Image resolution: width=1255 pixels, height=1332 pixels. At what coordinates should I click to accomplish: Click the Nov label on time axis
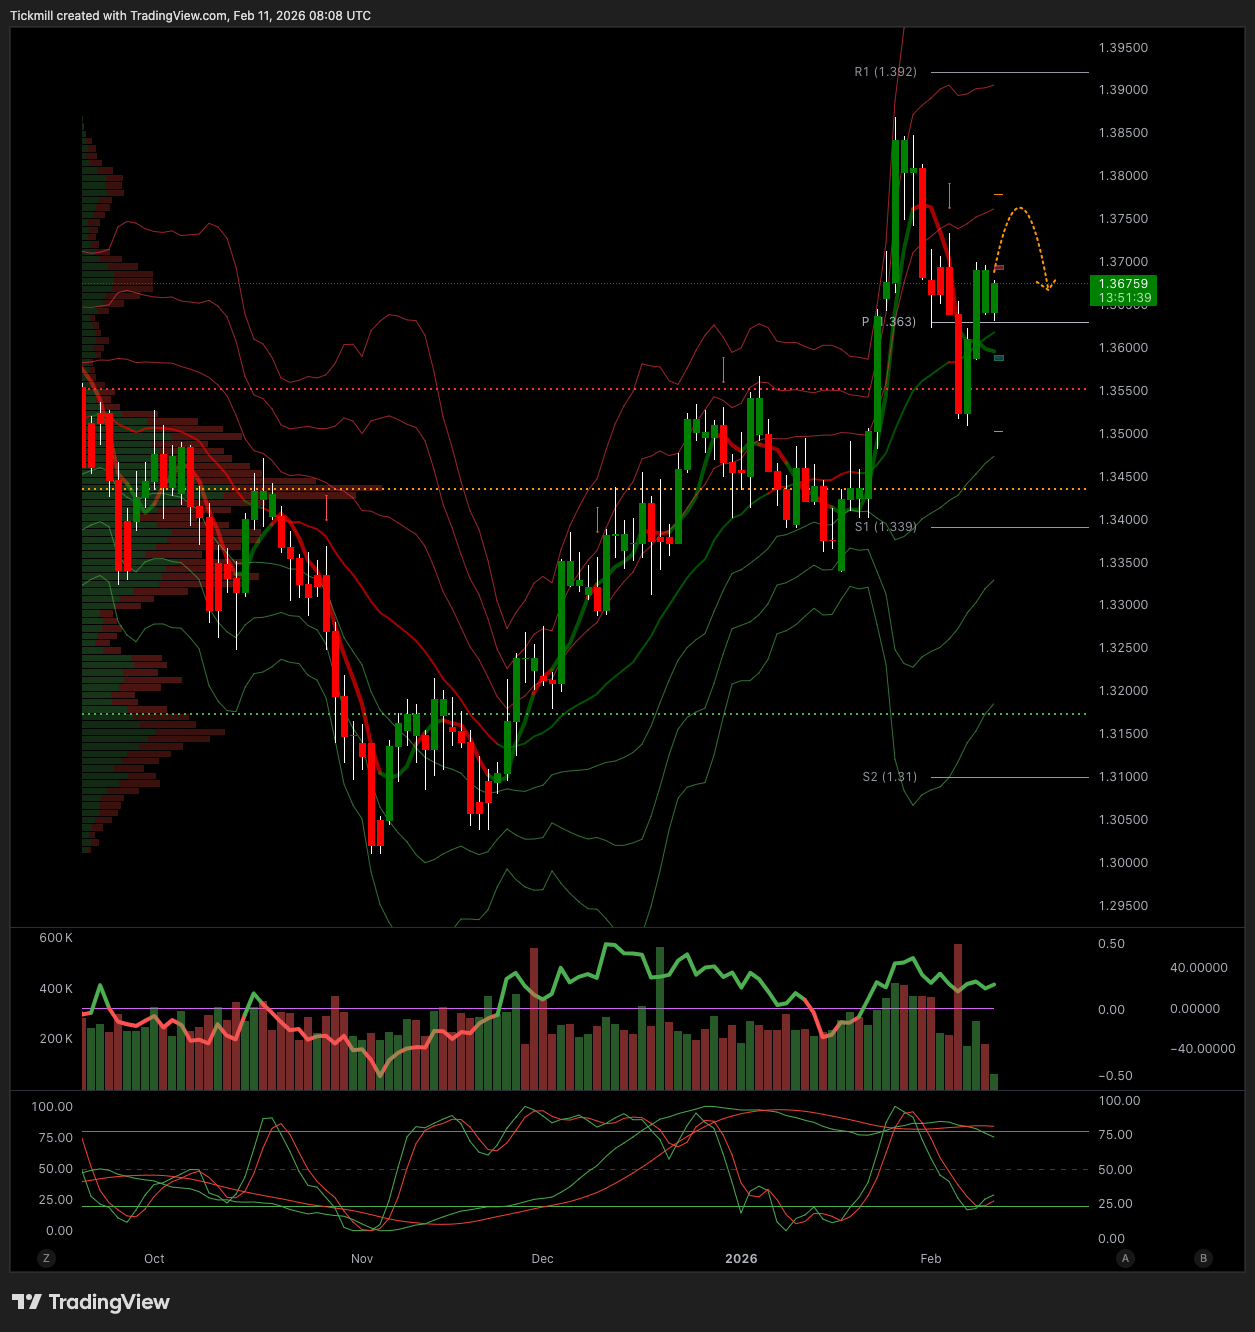(x=362, y=1259)
